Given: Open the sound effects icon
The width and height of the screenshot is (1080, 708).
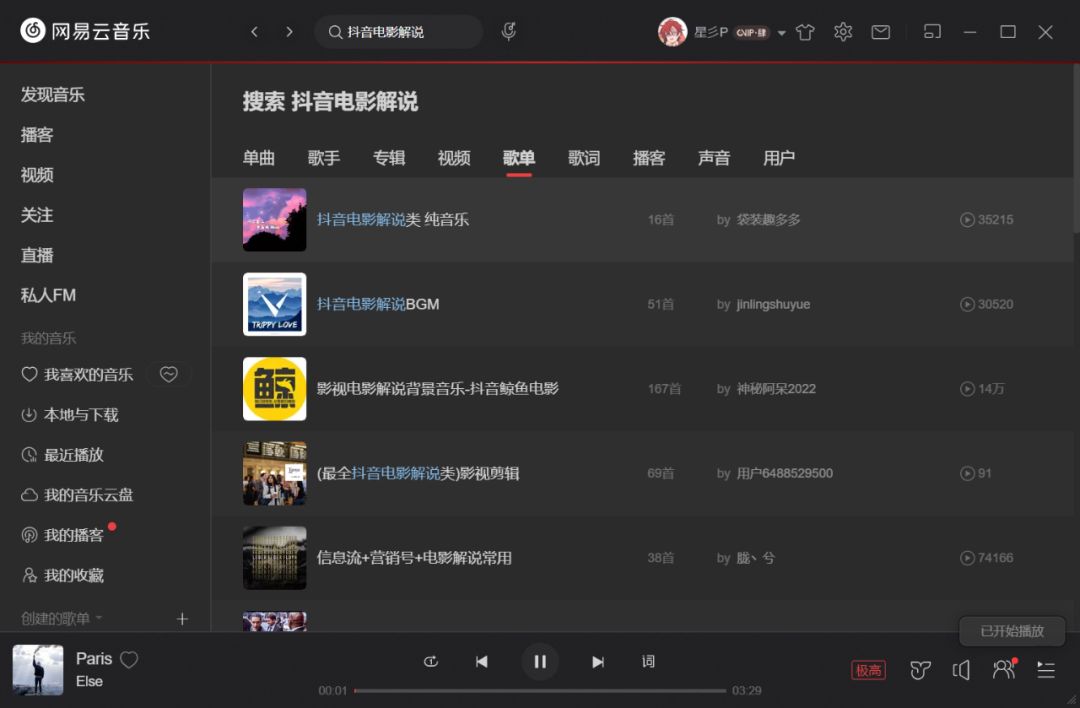Looking at the screenshot, I should pyautogui.click(x=920, y=670).
